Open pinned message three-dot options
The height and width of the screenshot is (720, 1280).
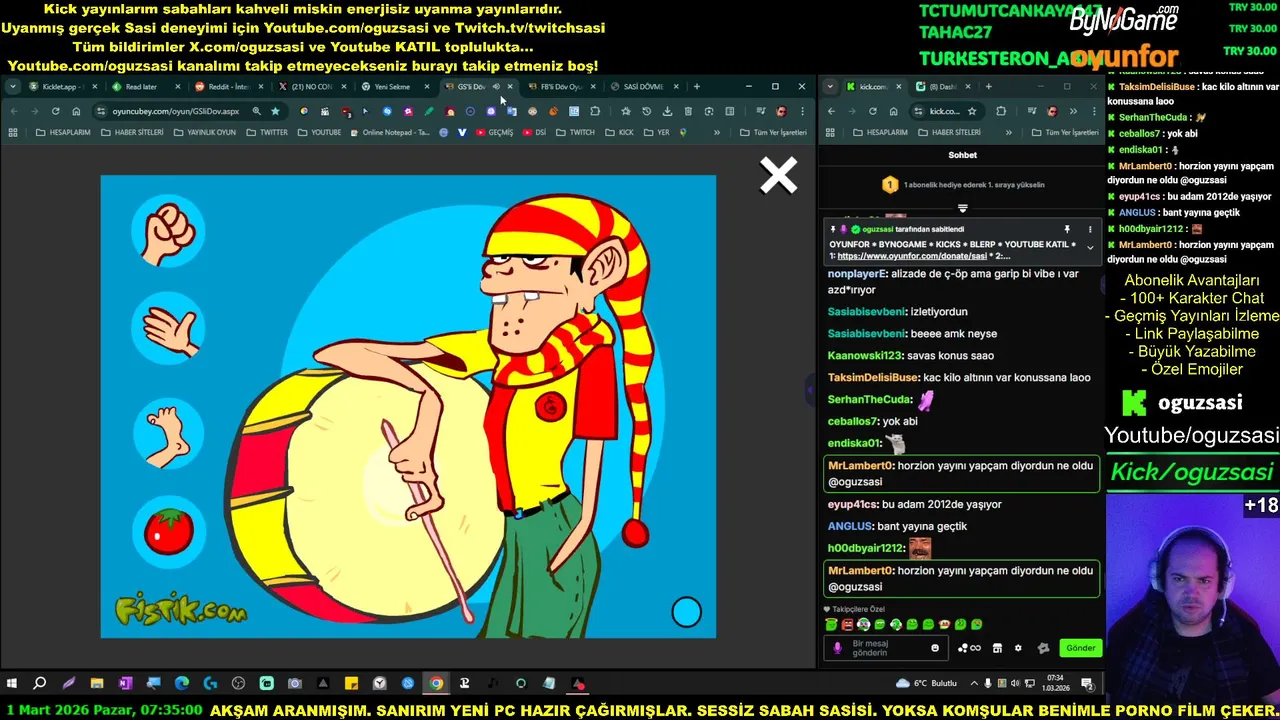click(1090, 229)
